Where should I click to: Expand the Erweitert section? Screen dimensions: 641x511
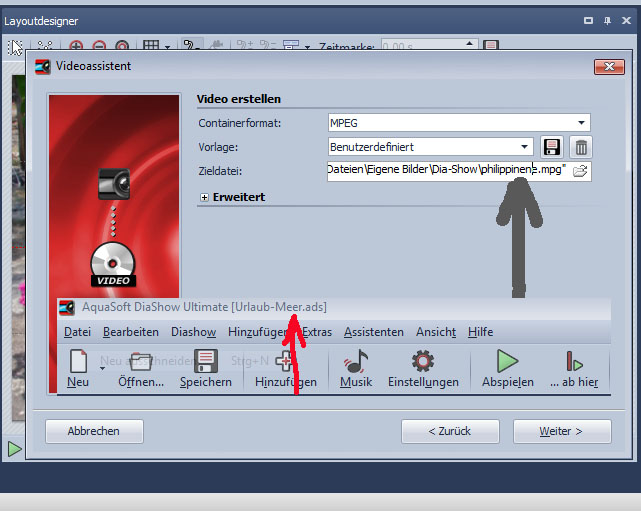(205, 198)
